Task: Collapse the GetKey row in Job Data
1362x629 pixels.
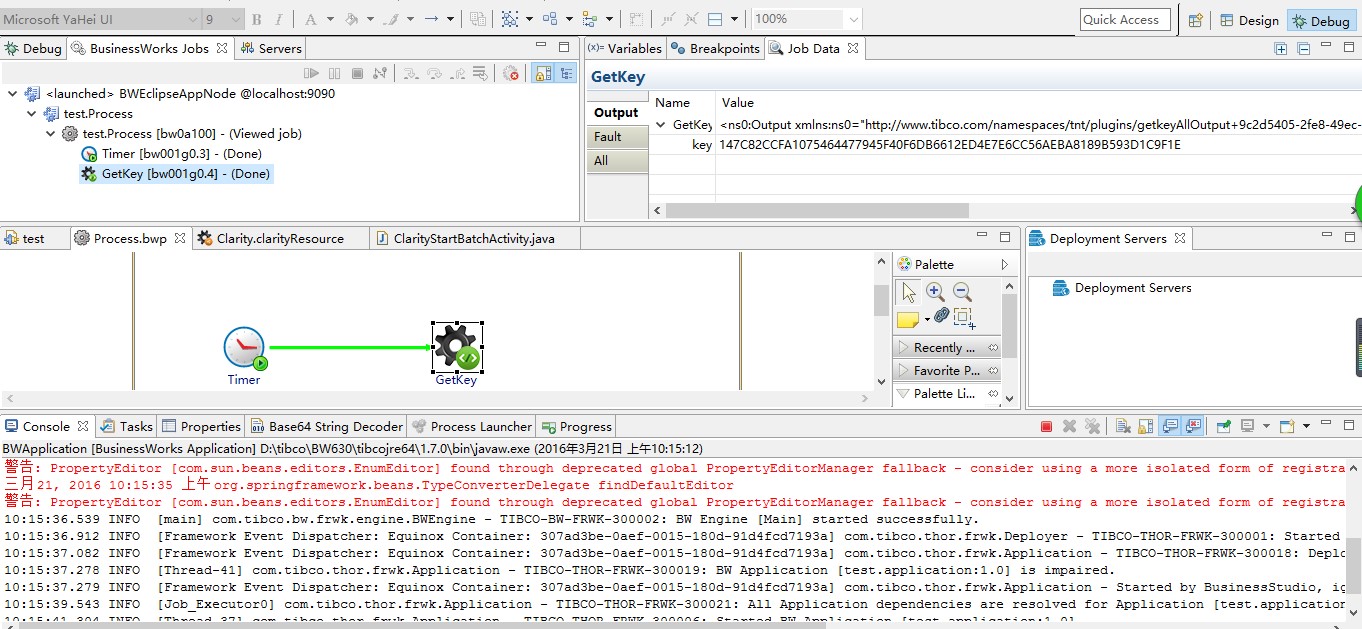Action: tap(661, 125)
